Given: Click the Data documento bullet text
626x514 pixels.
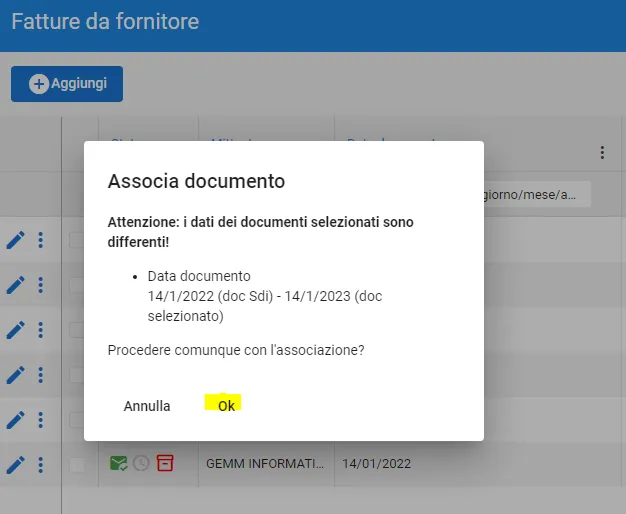Looking at the screenshot, I should point(199,276).
